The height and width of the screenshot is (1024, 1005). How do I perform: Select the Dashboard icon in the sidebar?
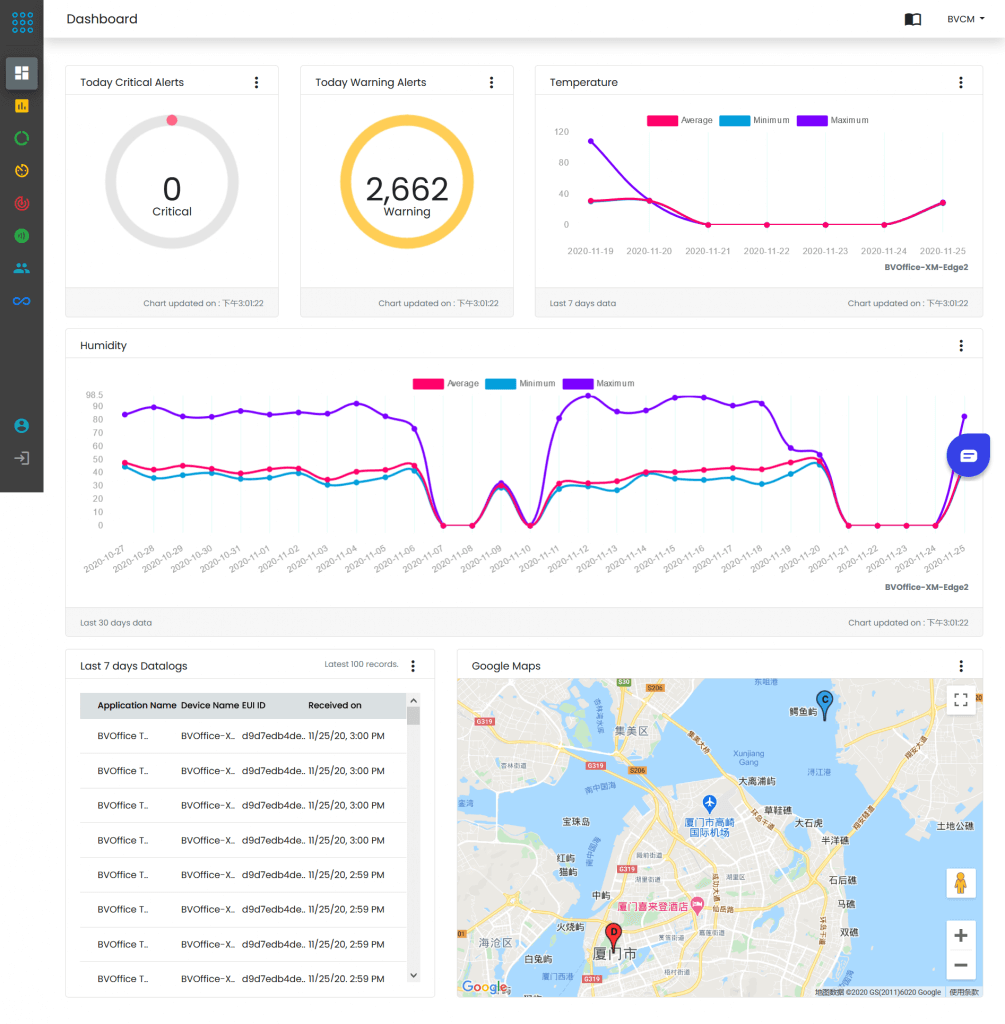click(x=22, y=73)
